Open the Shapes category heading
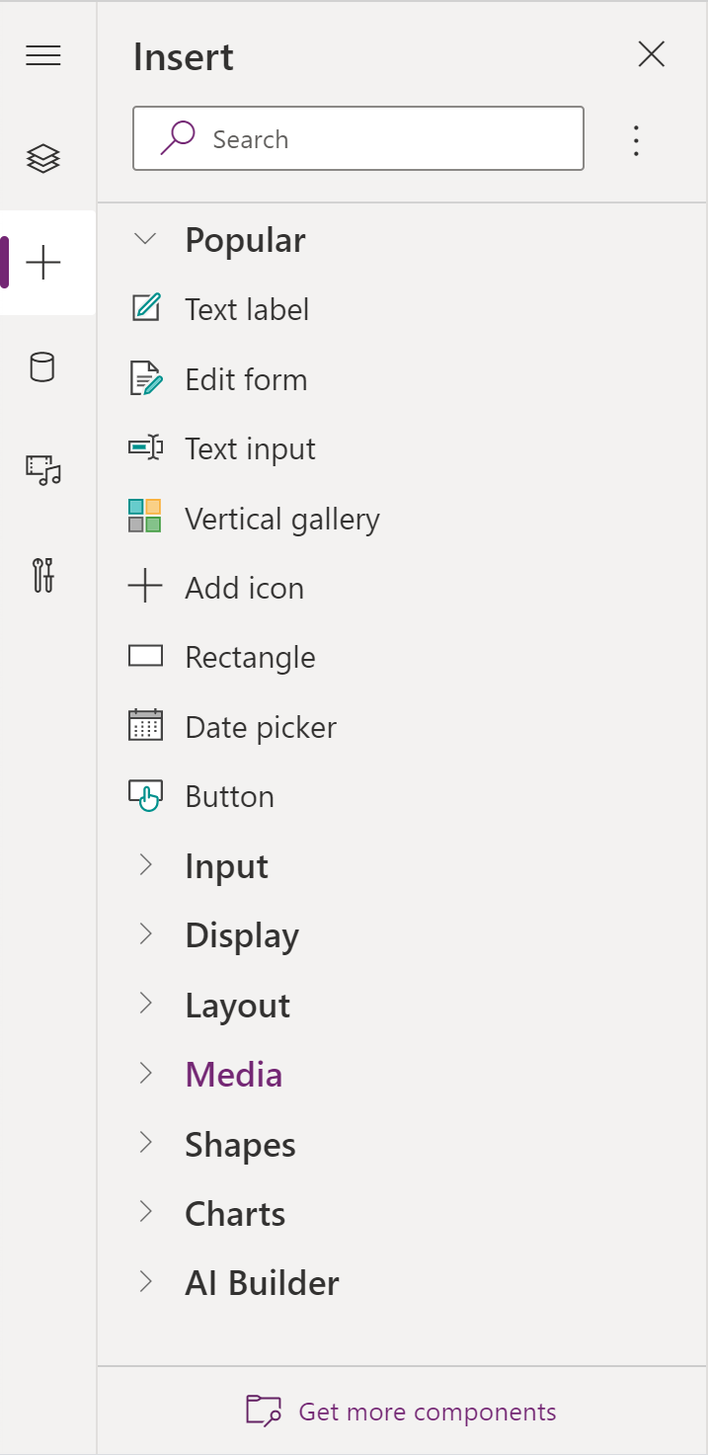 click(240, 1144)
